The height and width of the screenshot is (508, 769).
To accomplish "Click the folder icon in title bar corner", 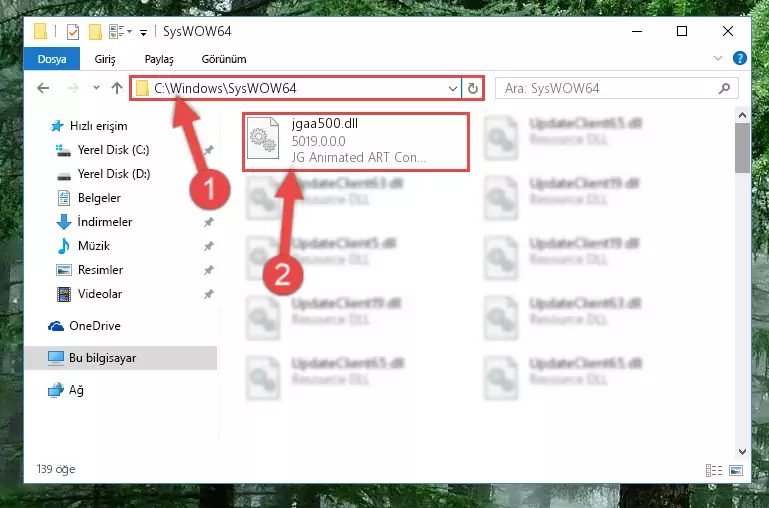I will pyautogui.click(x=41, y=31).
